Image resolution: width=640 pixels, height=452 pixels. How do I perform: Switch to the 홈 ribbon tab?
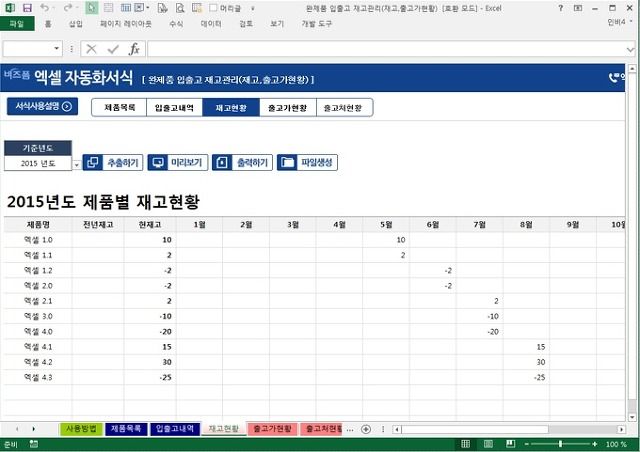coord(48,24)
